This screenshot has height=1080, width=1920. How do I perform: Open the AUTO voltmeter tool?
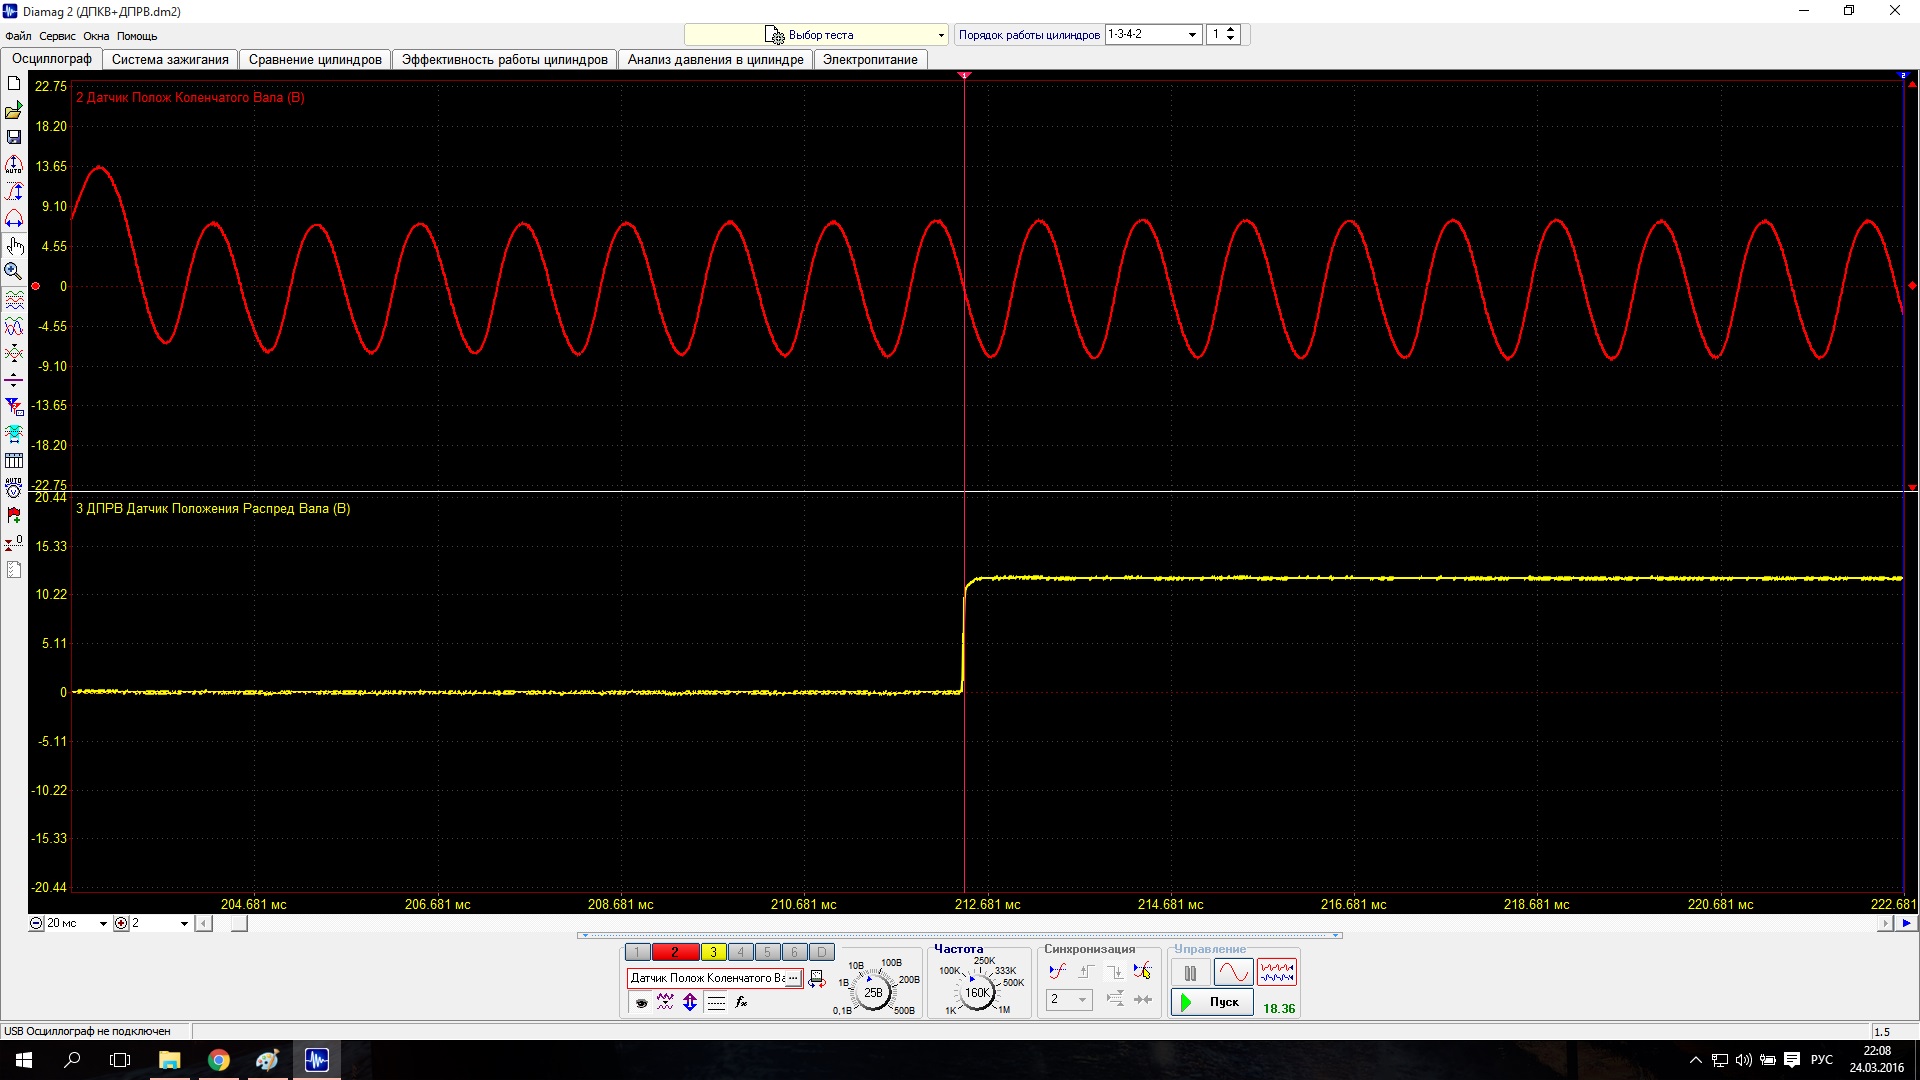point(14,488)
